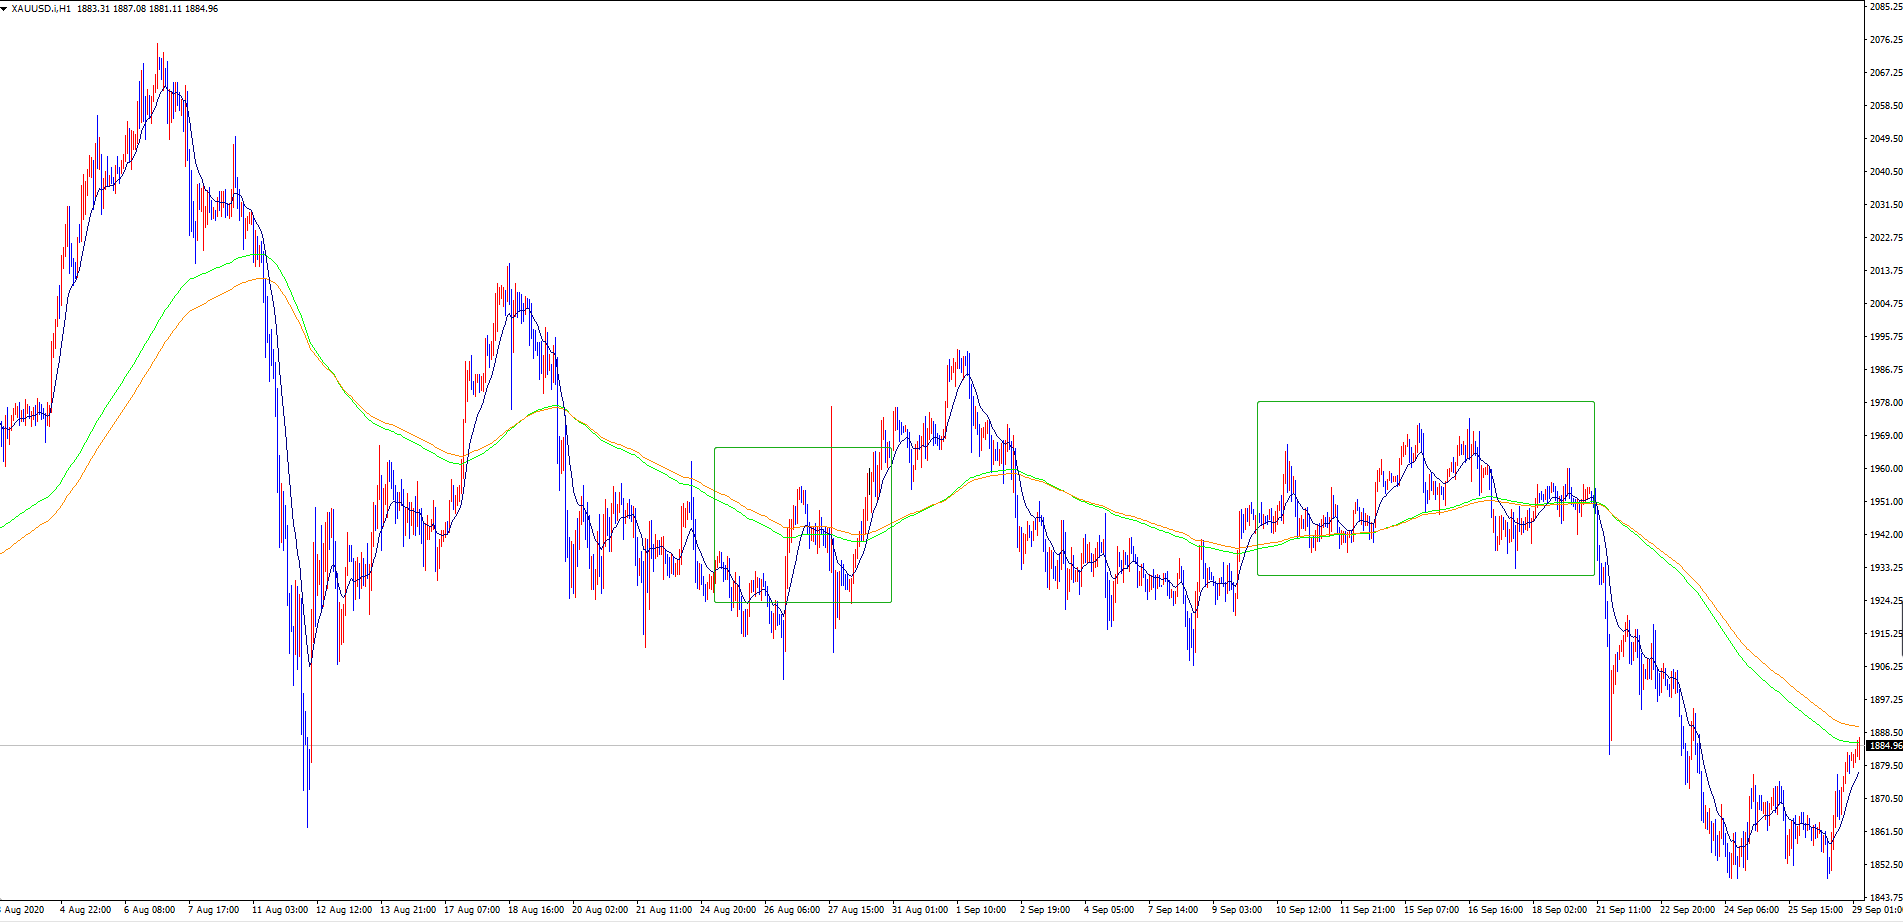Click the 1978.00 price scale label

(x=1884, y=403)
